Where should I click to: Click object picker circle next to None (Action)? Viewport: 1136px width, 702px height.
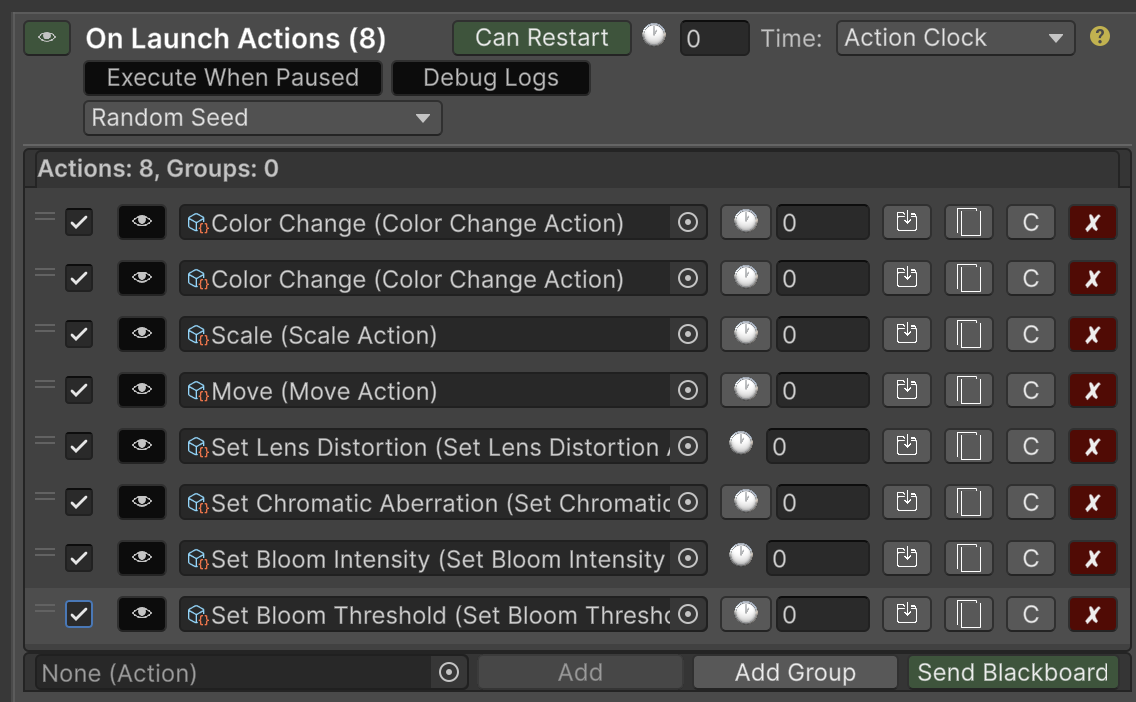pos(449,673)
